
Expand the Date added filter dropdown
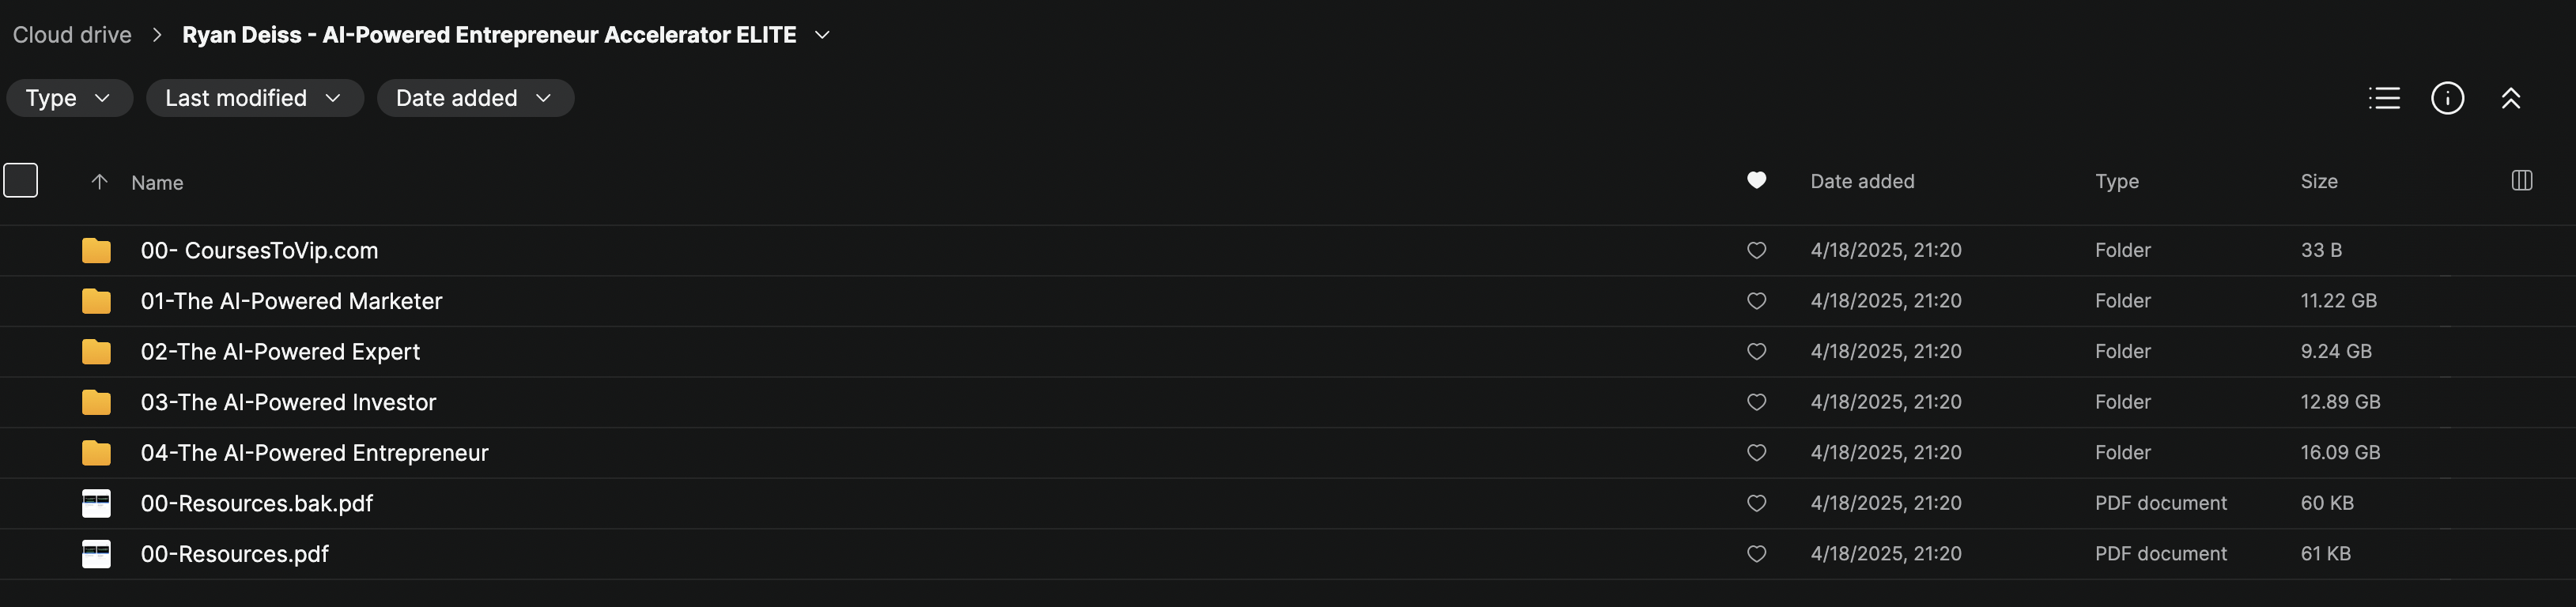pyautogui.click(x=474, y=98)
